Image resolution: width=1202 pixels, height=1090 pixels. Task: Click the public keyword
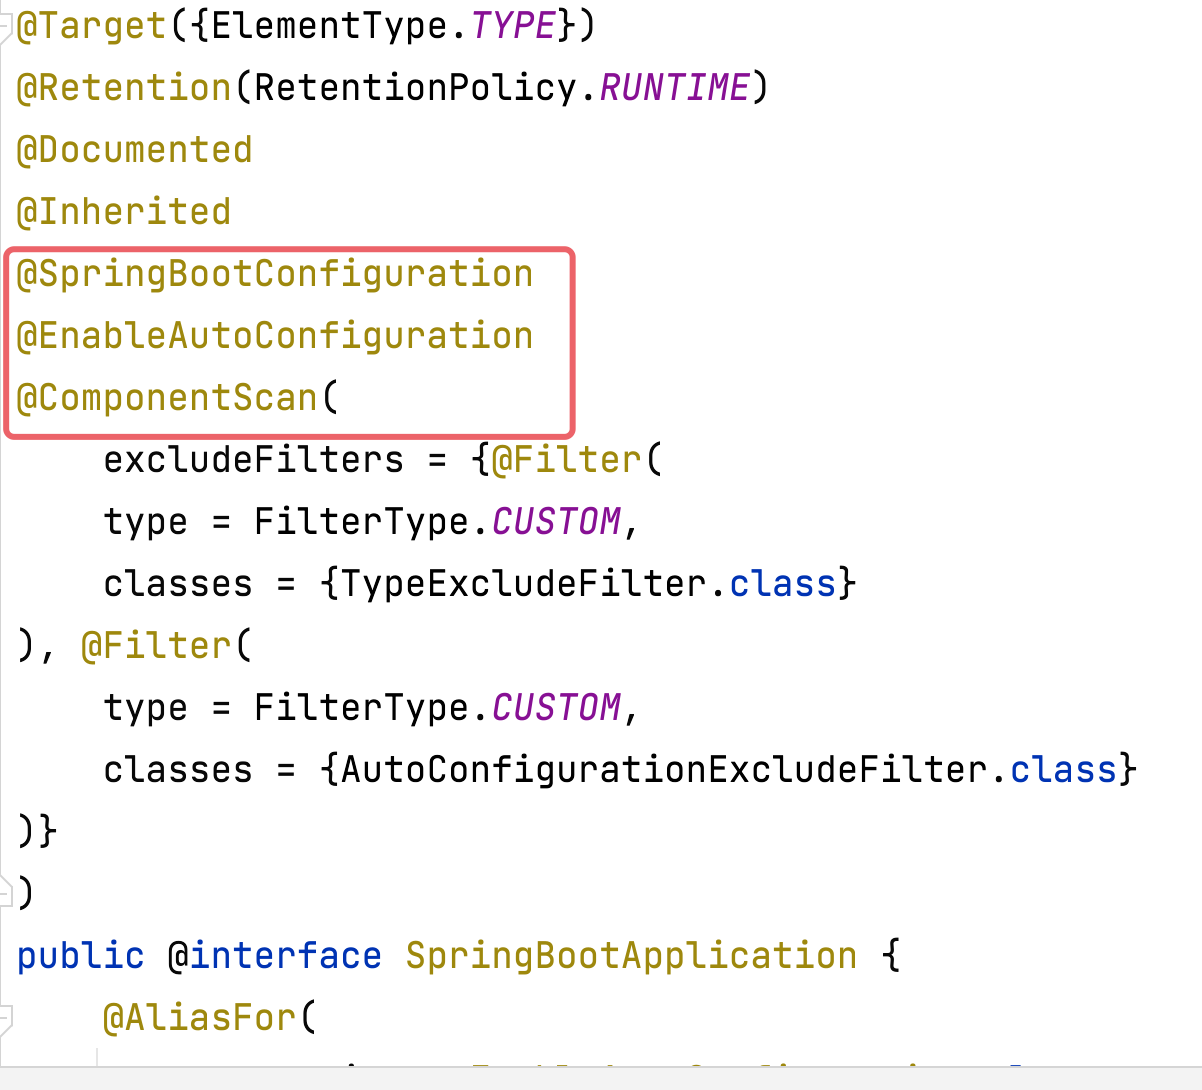81,956
